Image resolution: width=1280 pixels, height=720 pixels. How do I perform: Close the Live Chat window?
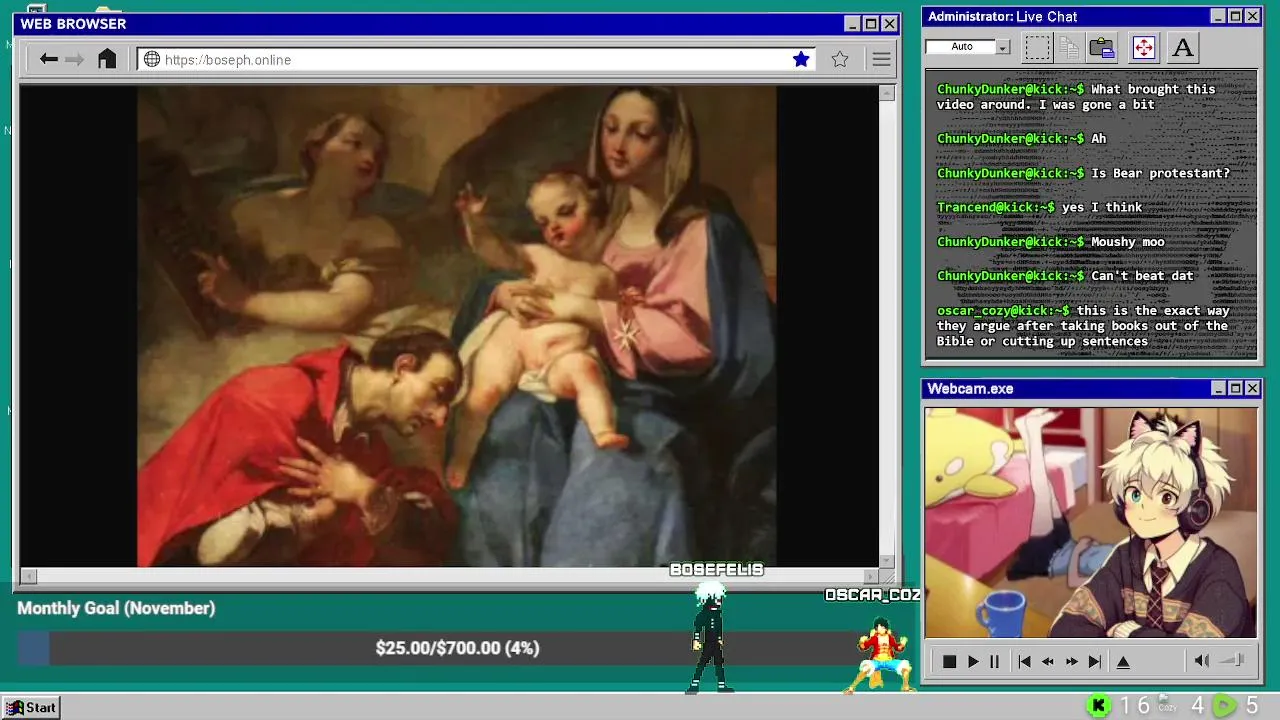coord(1252,16)
